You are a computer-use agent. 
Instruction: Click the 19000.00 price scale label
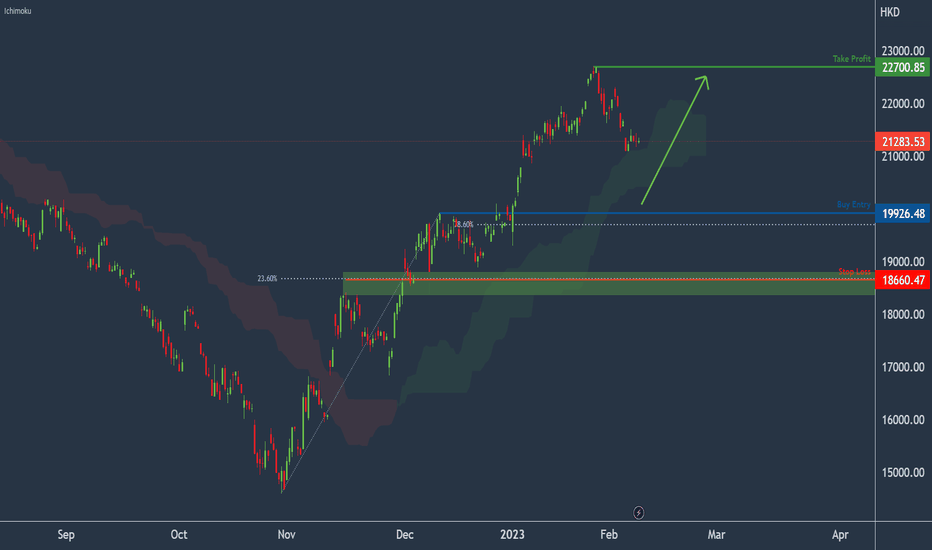pos(903,262)
